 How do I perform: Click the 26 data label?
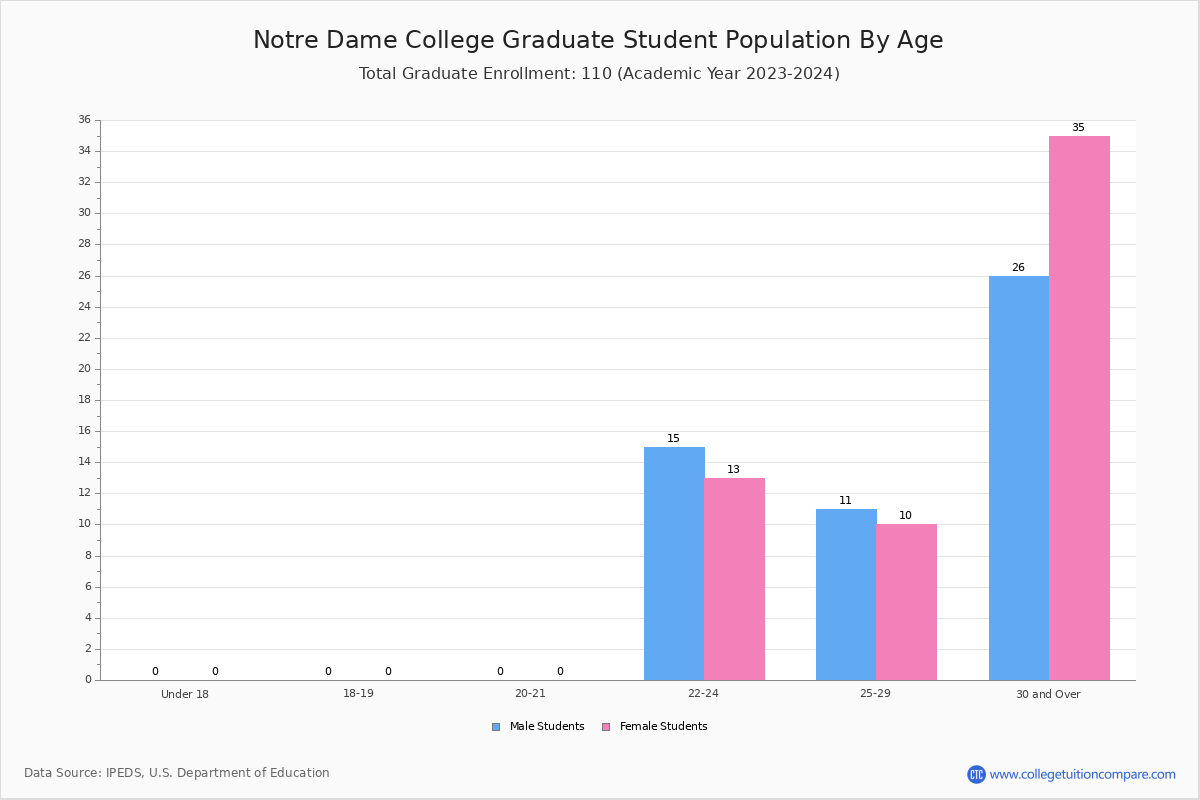pyautogui.click(x=1018, y=268)
